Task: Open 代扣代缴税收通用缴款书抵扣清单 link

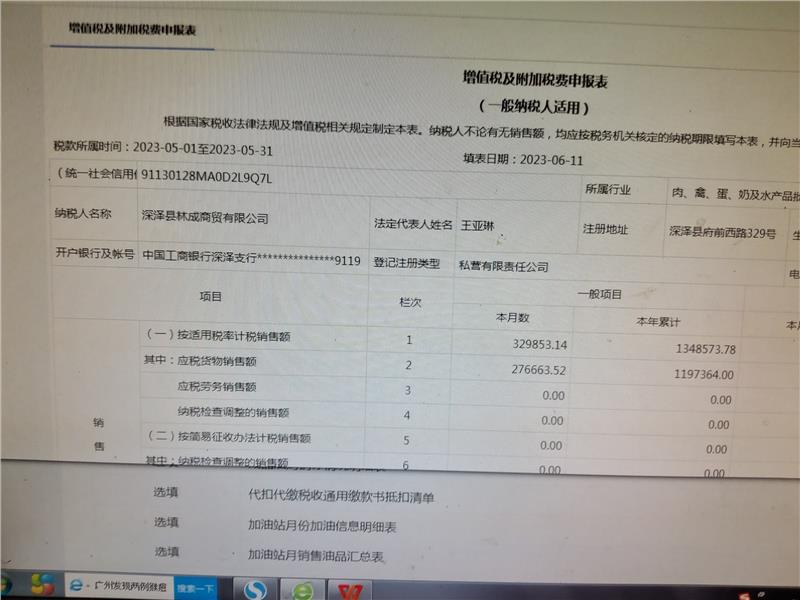Action: pos(341,496)
